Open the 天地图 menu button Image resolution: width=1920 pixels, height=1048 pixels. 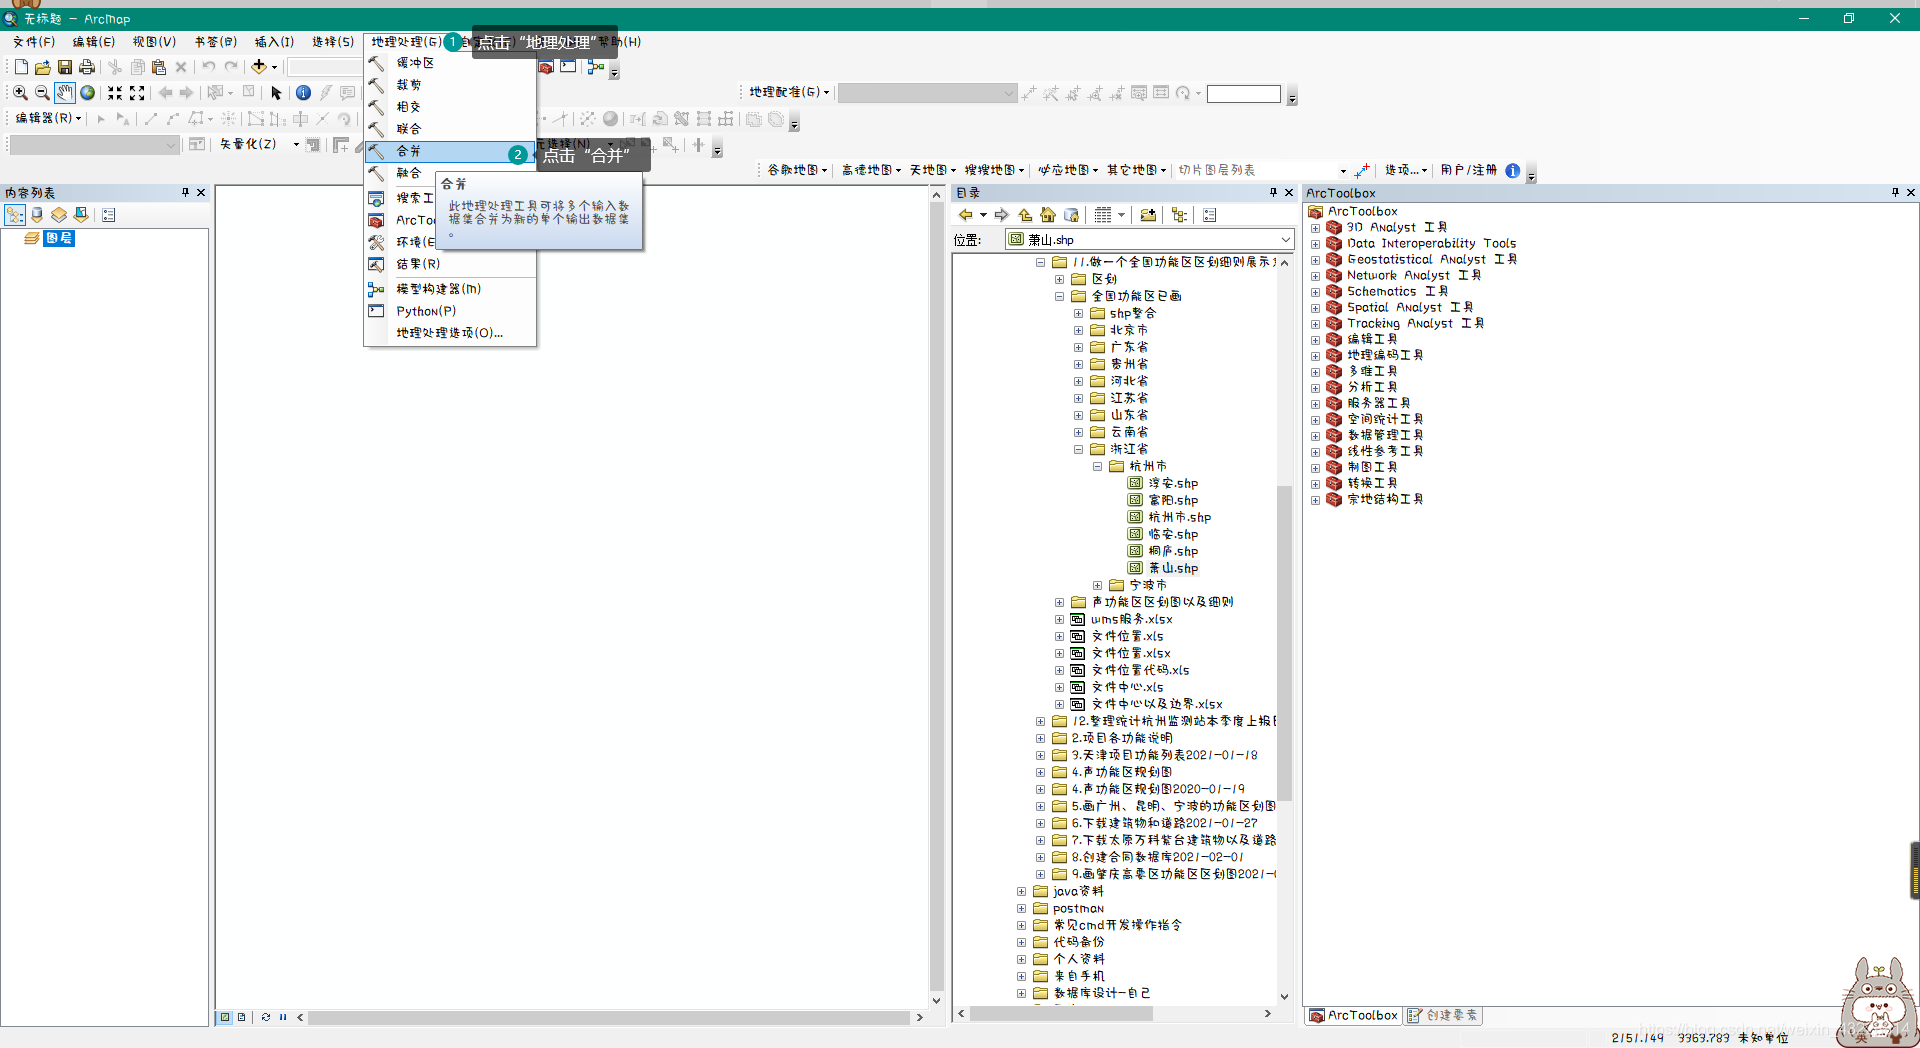[932, 170]
